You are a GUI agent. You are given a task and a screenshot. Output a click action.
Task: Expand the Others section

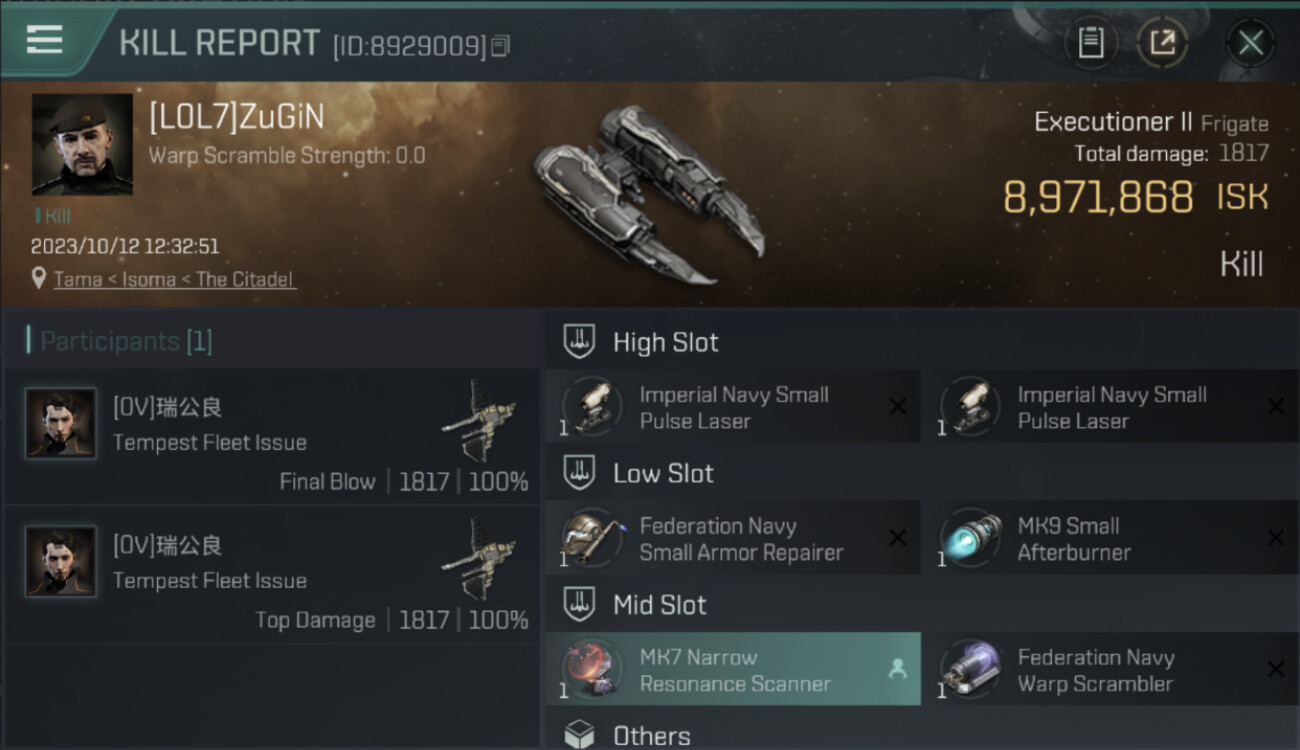coord(651,736)
